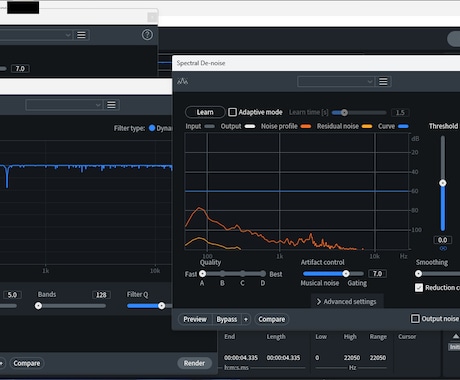This screenshot has height=380, width=460.
Task: Set Quality slider to D (Best)
Action: tap(263, 274)
